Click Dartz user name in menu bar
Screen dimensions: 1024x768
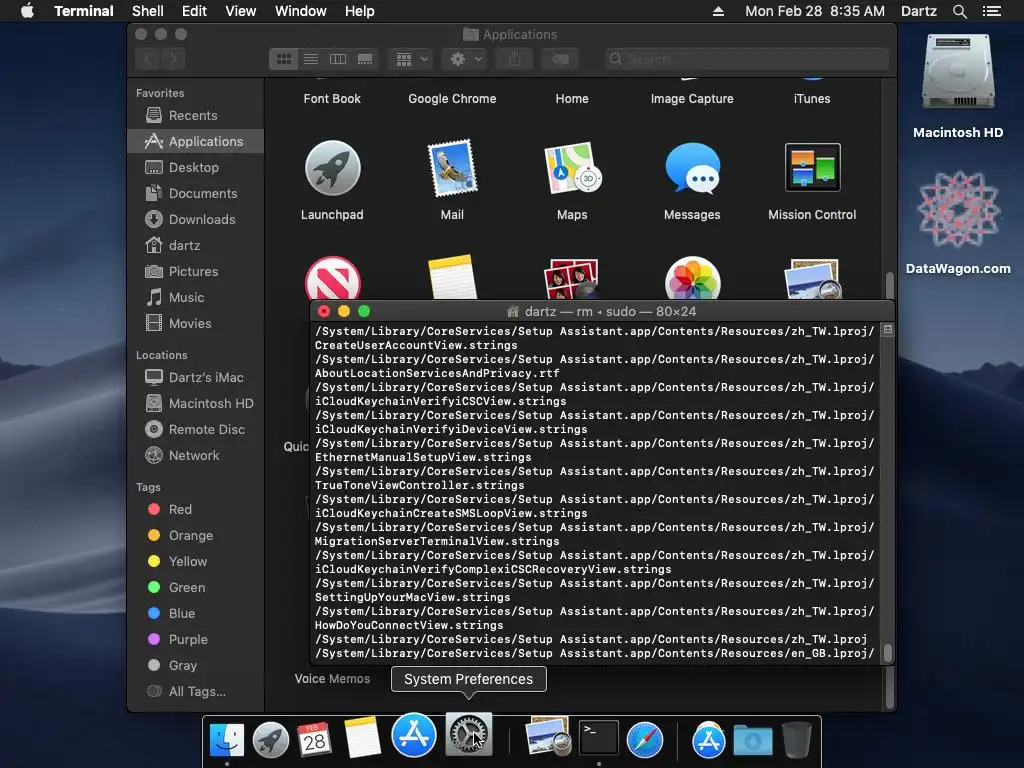918,11
